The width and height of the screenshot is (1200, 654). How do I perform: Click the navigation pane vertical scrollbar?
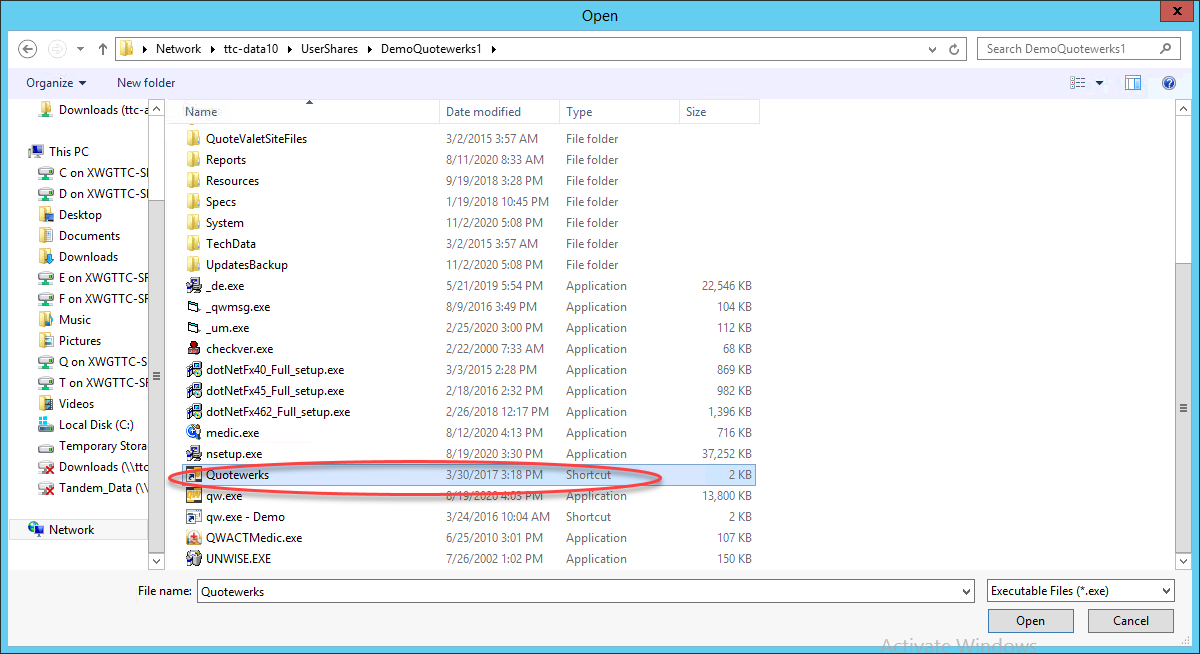click(155, 377)
